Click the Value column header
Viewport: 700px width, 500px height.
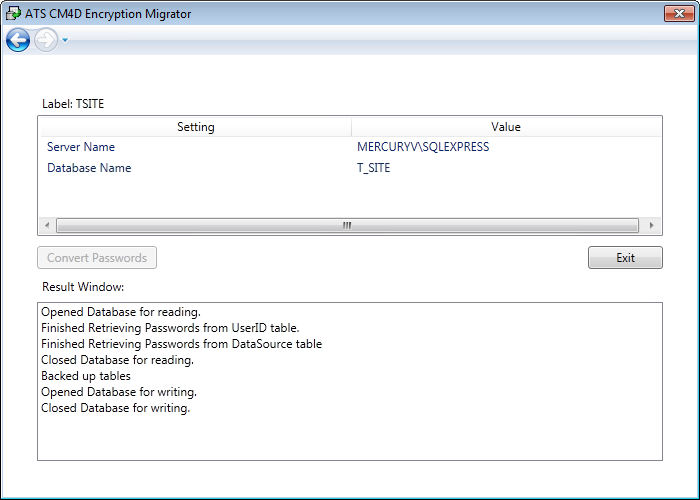(505, 127)
